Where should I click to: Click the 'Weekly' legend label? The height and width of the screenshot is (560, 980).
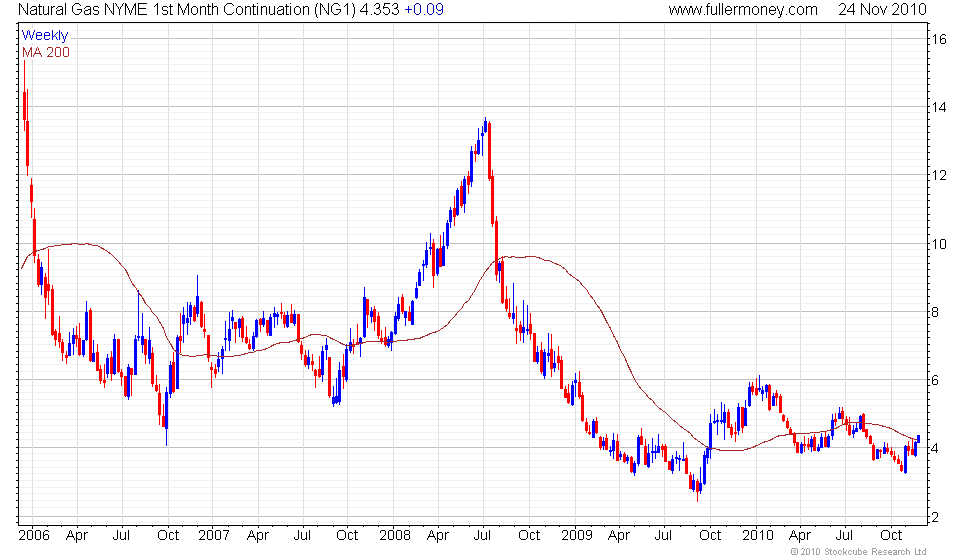44,36
